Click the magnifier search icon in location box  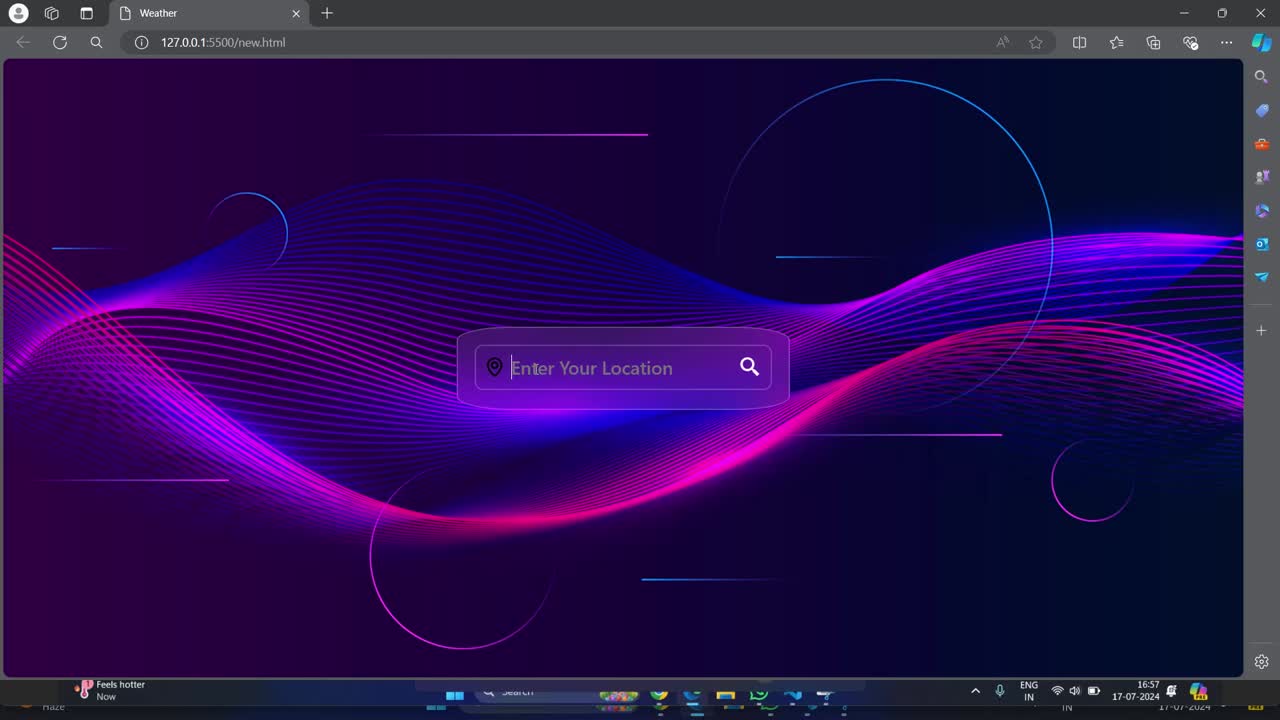point(749,367)
